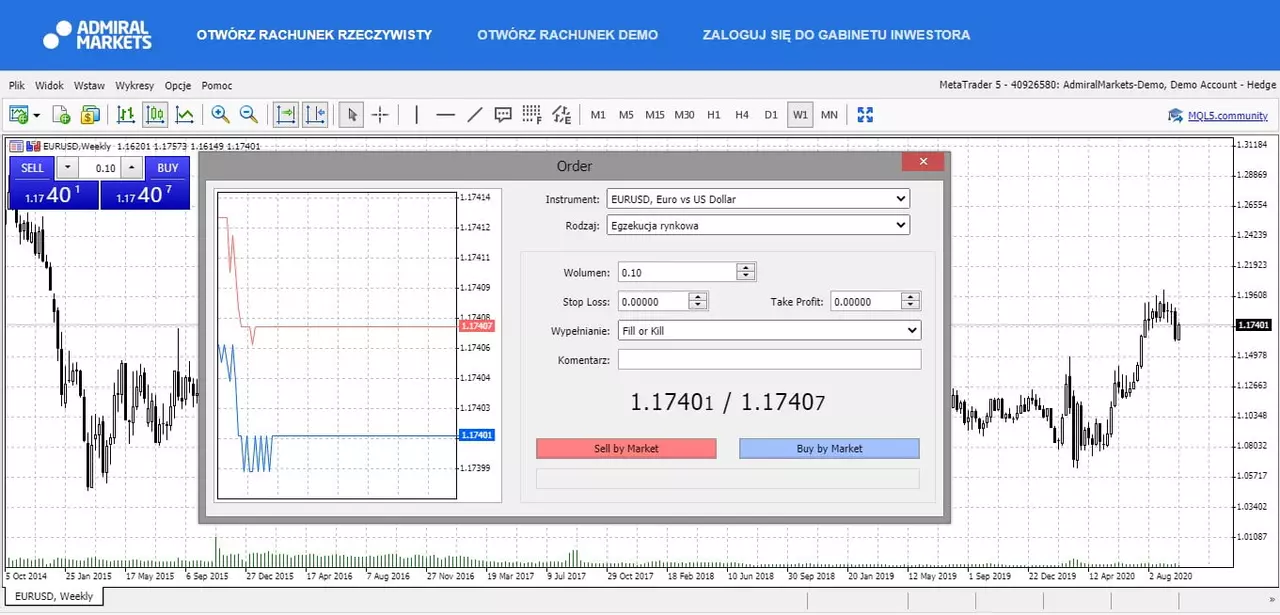Viewport: 1280px width, 615px height.
Task: Click Buy by Market button
Action: 829,448
